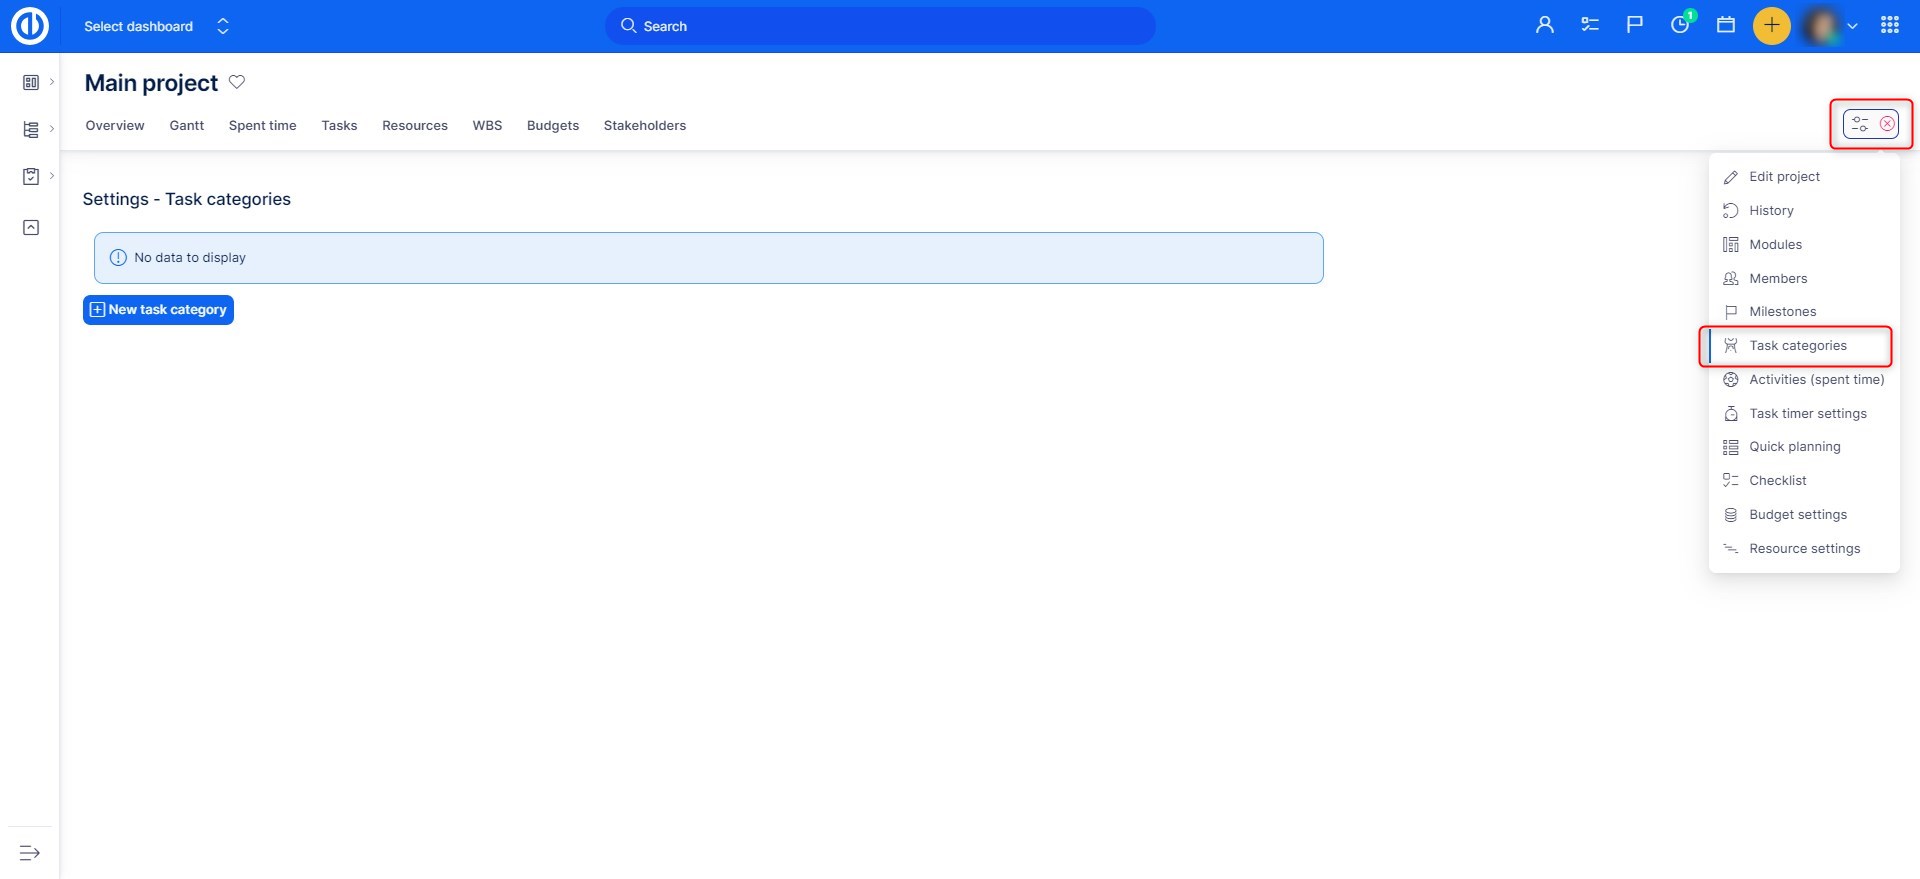This screenshot has height=879, width=1920.
Task: Click the yellow plus create button
Action: click(1771, 25)
